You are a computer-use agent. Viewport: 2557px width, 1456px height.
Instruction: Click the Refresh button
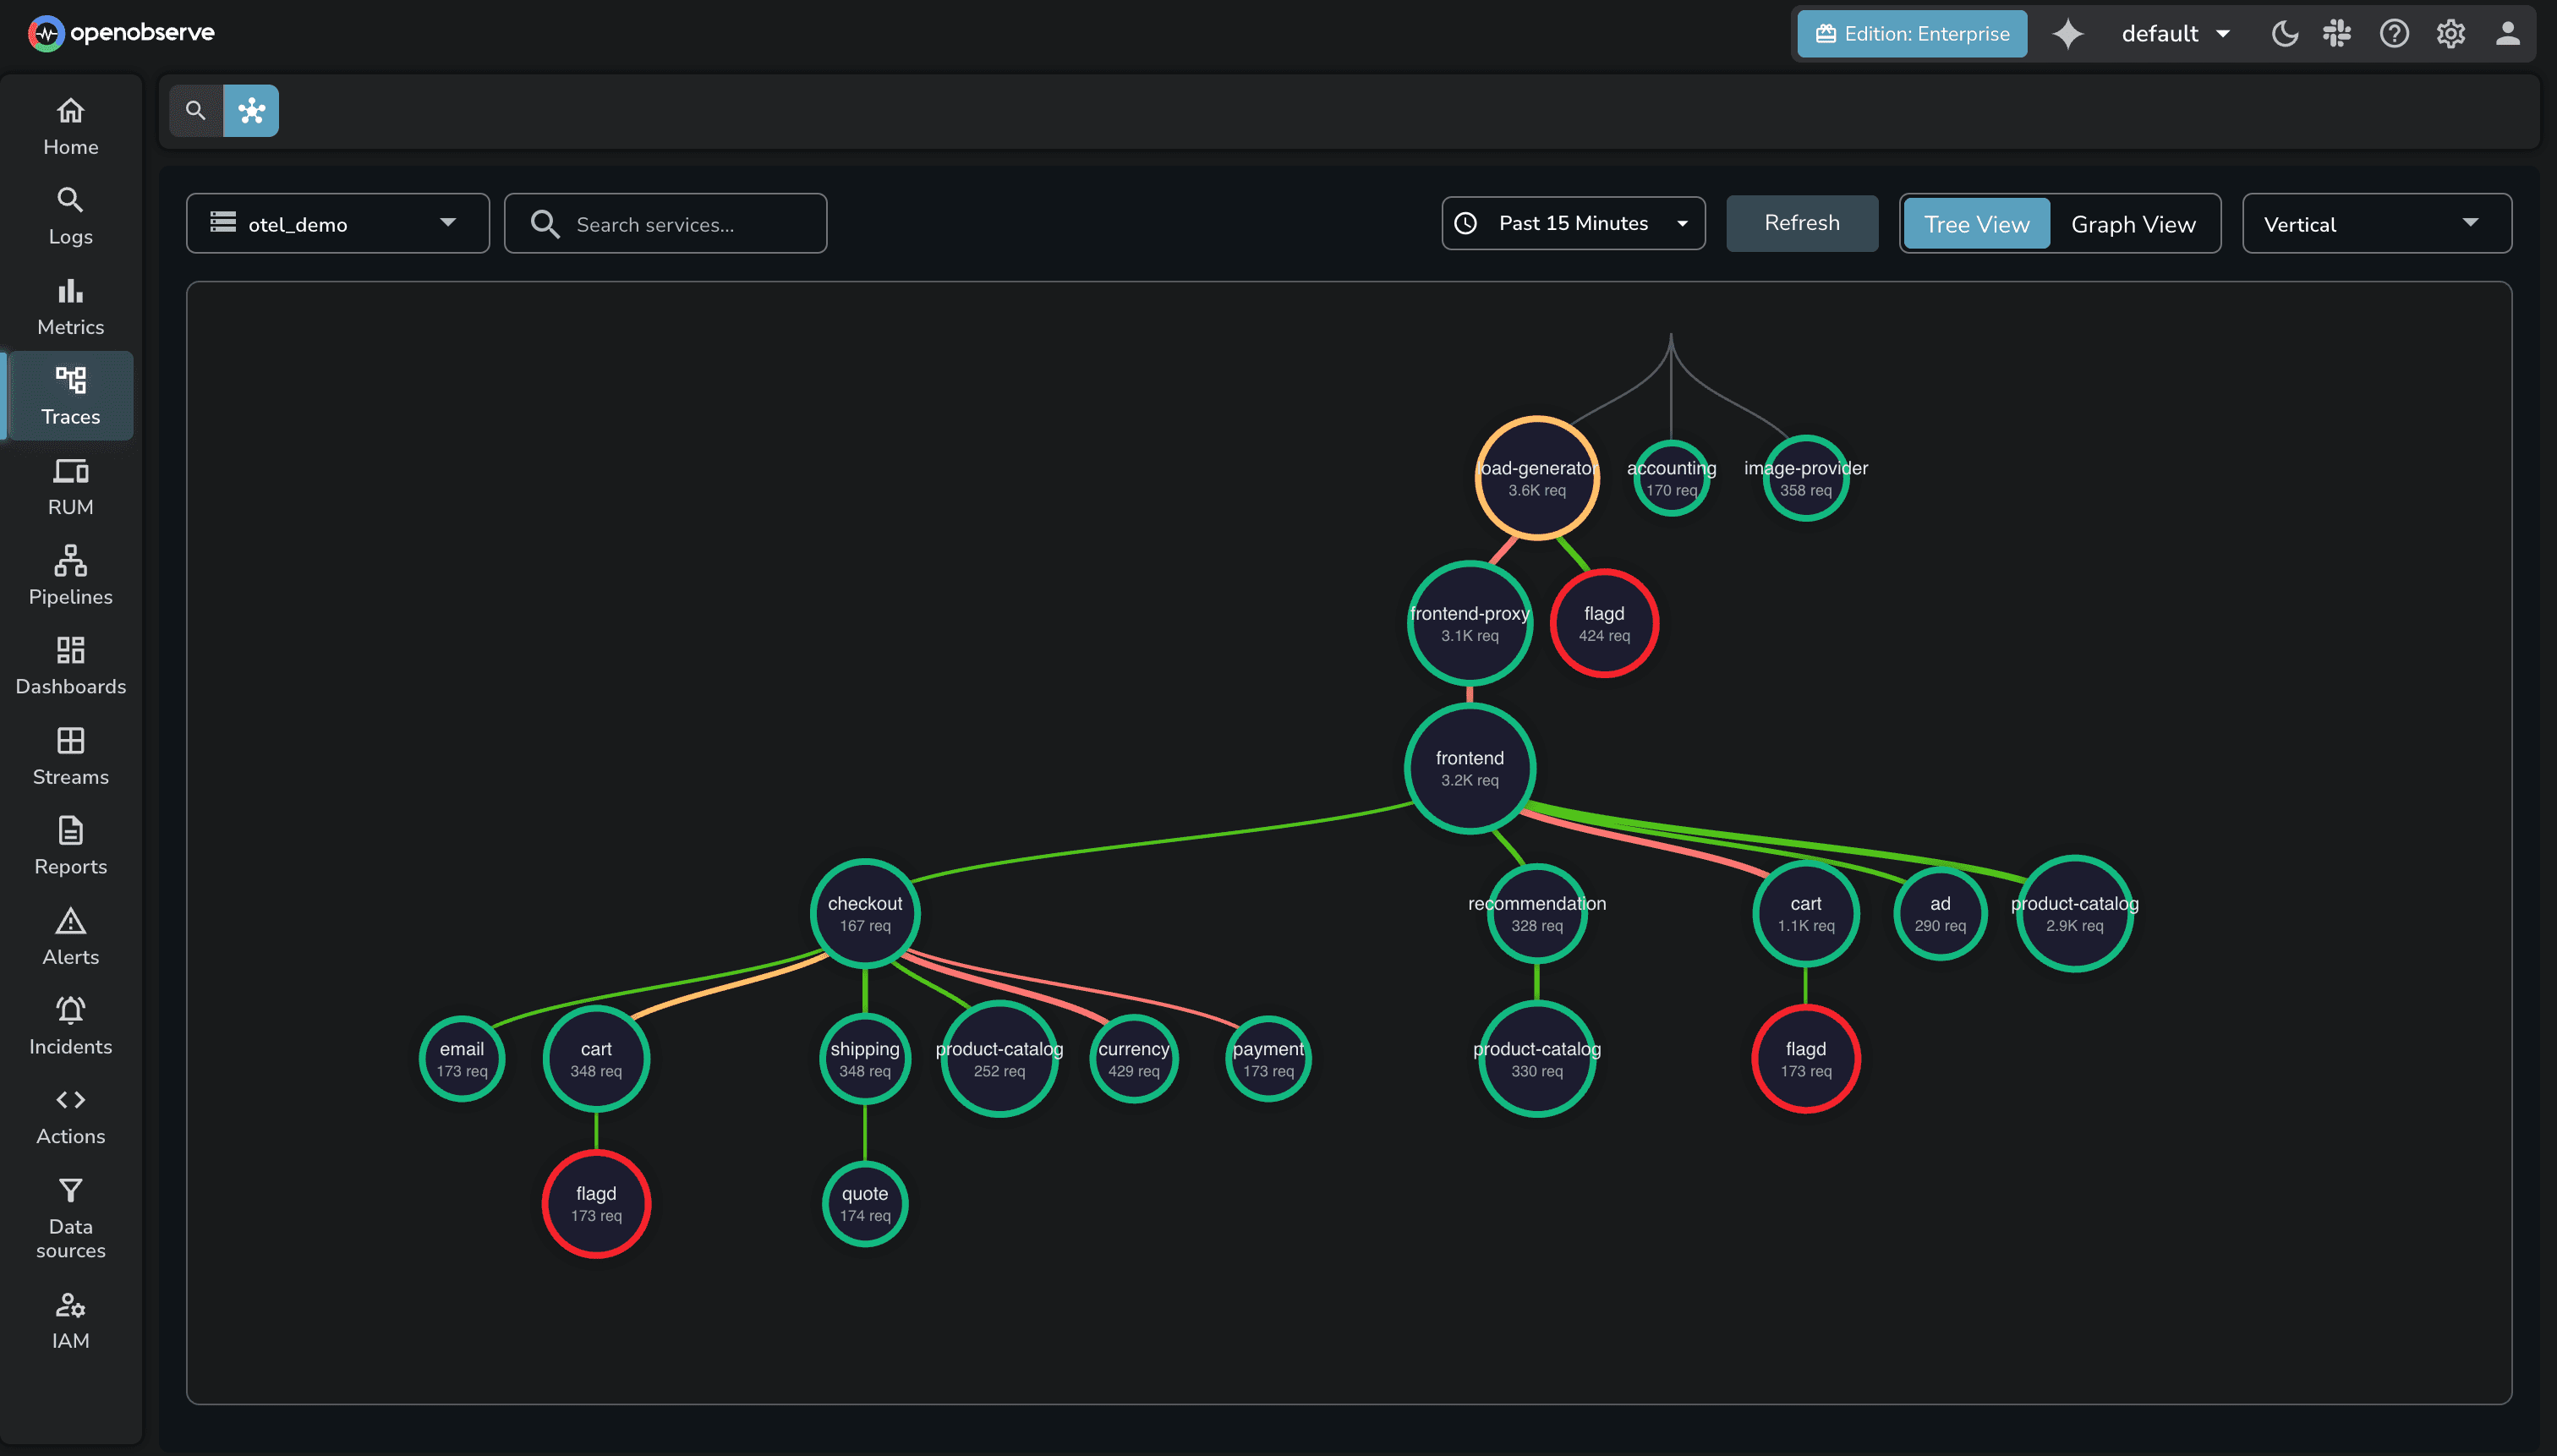[x=1800, y=223]
